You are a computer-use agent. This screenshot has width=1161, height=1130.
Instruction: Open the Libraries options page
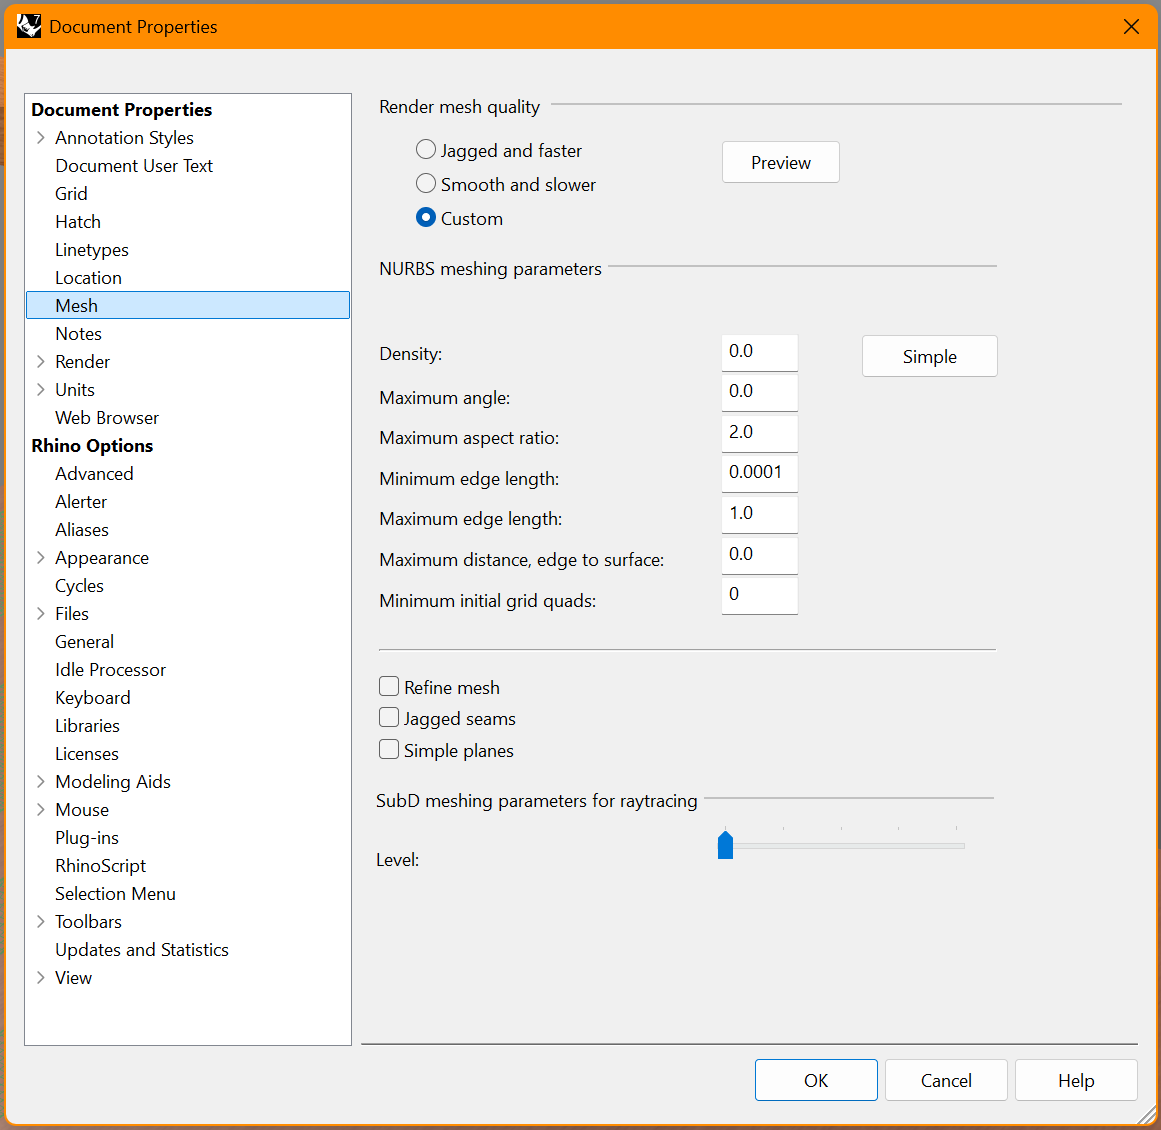coord(87,726)
